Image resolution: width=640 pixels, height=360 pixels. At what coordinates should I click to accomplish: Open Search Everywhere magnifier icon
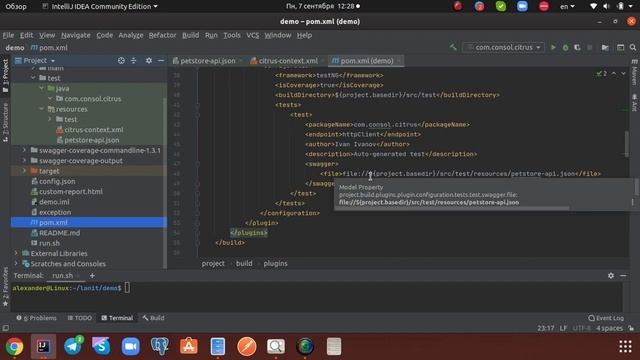point(633,47)
